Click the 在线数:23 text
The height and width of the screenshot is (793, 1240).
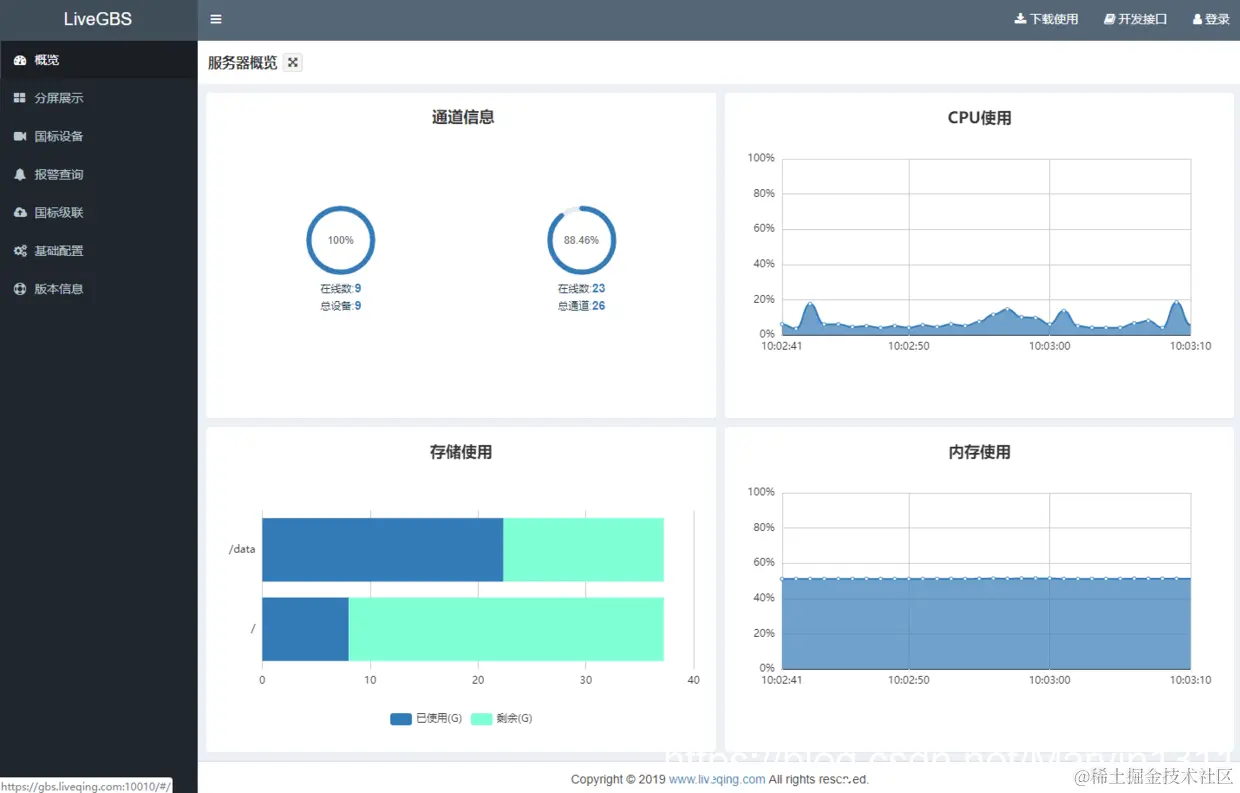[x=581, y=288]
